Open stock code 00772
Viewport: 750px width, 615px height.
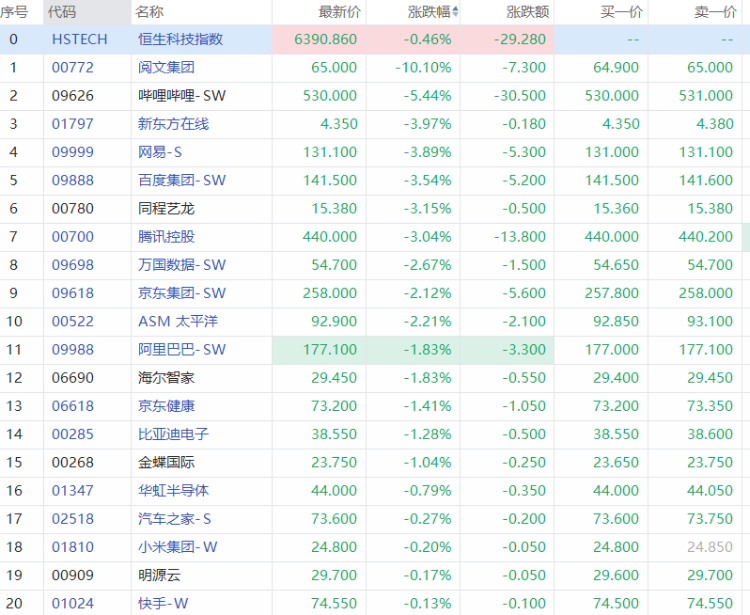point(73,67)
